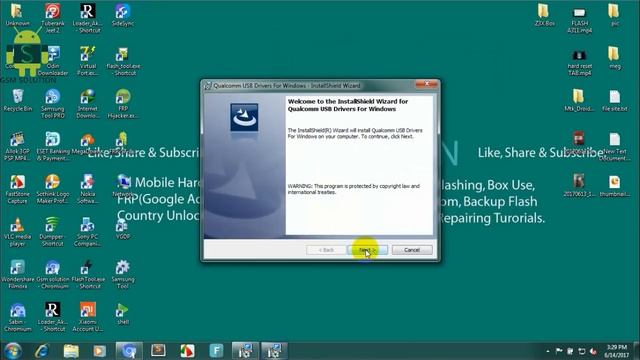The height and width of the screenshot is (360, 640).
Task: Select the ESET Banking & Payment icon
Action: [53, 147]
